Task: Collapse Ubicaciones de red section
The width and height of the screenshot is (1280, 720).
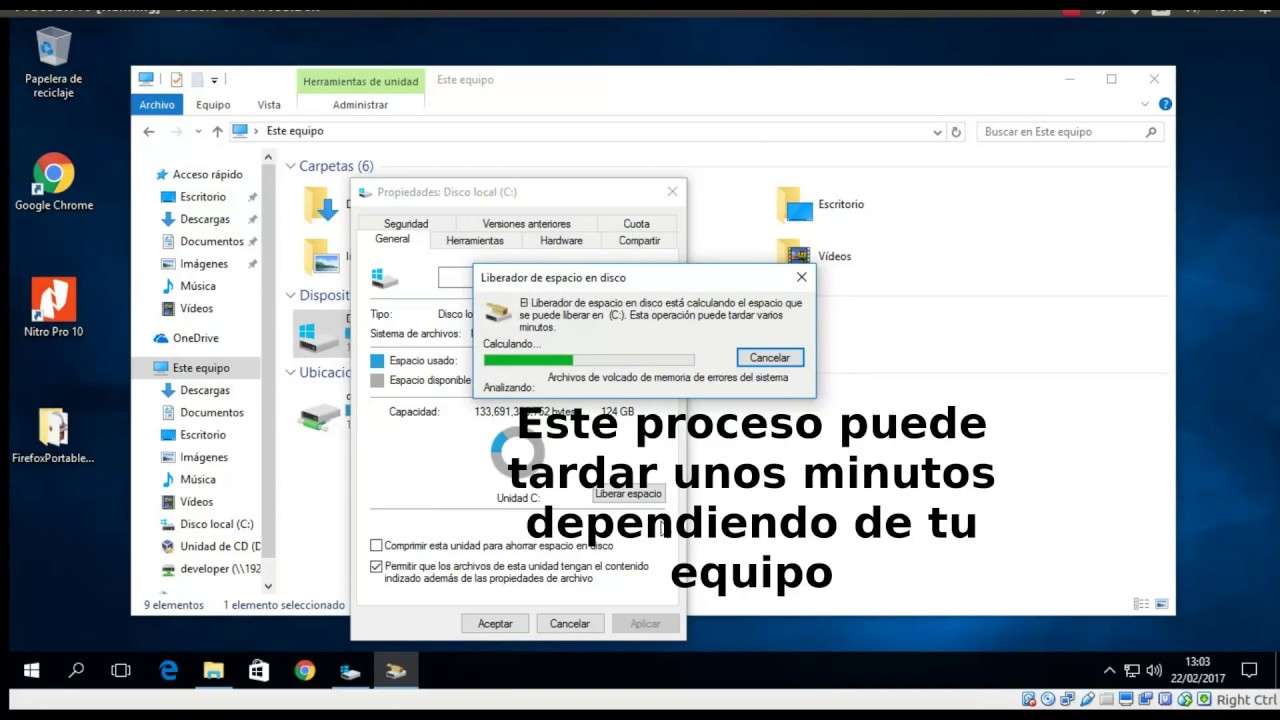Action: (292, 372)
